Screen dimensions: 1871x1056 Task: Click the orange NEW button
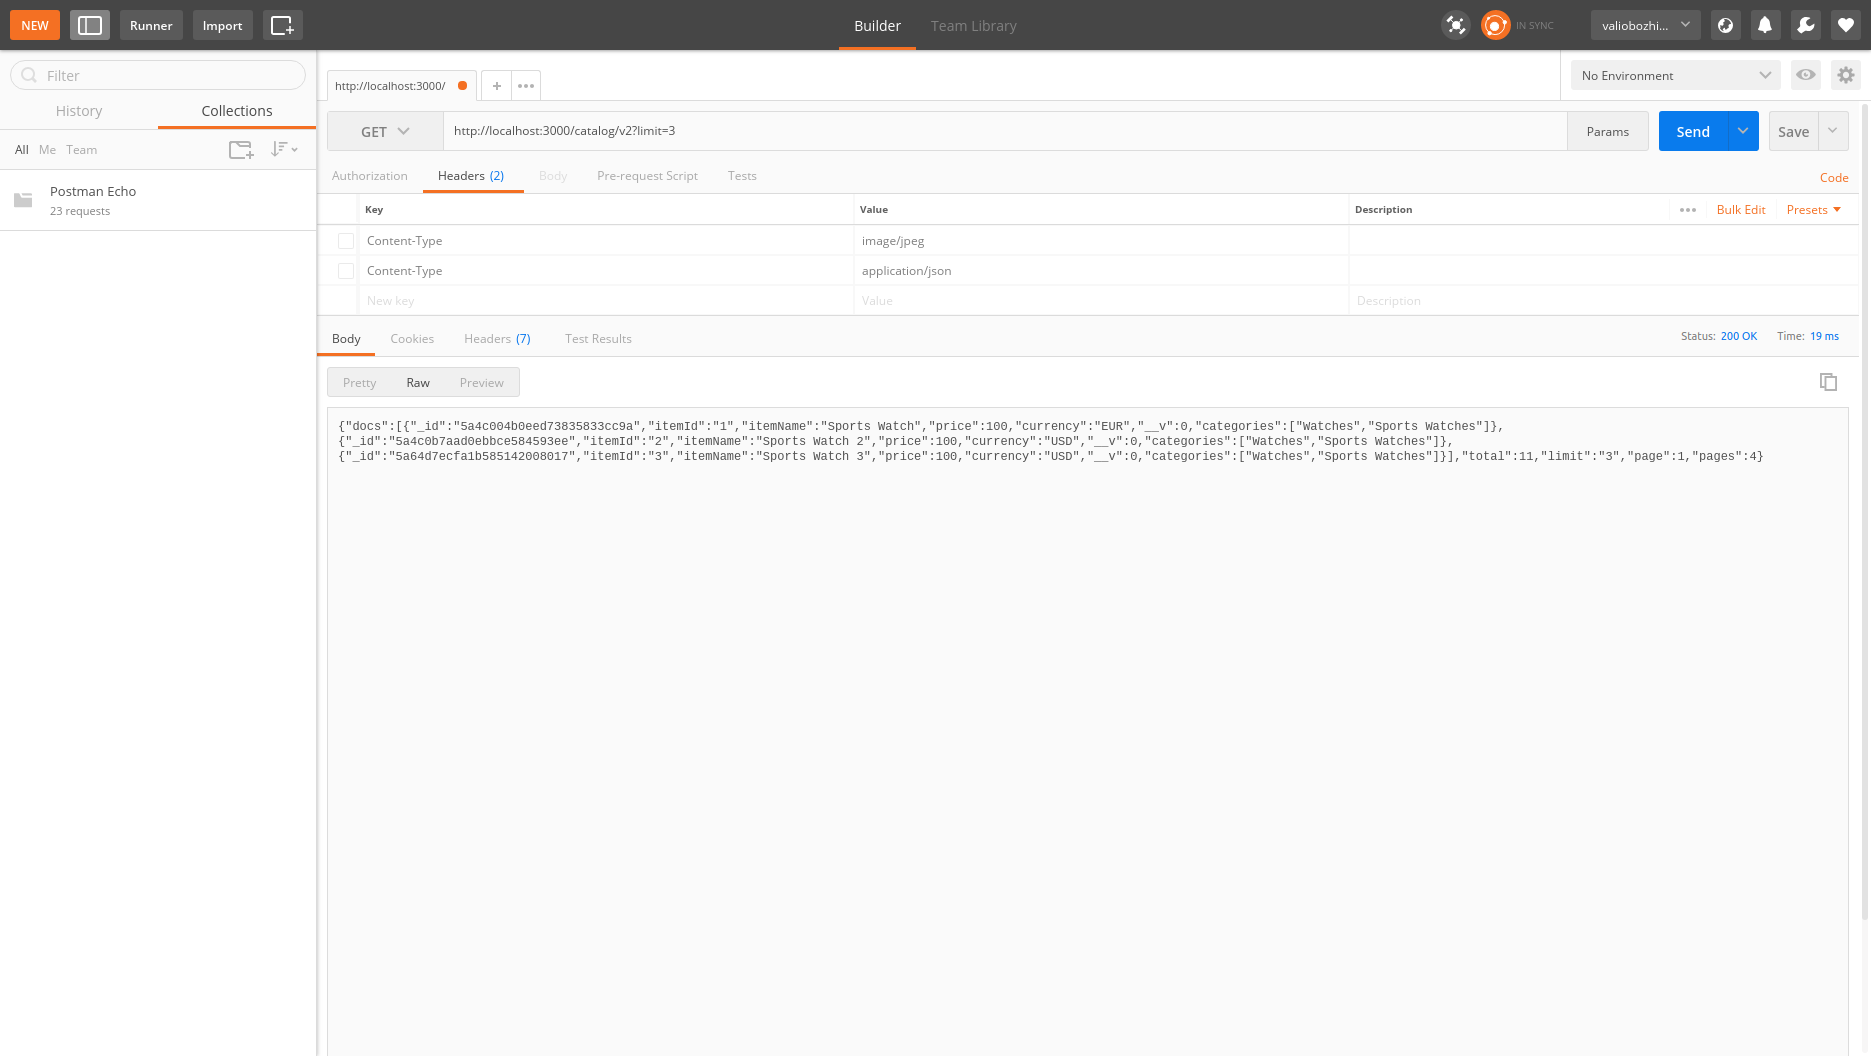[x=35, y=25]
